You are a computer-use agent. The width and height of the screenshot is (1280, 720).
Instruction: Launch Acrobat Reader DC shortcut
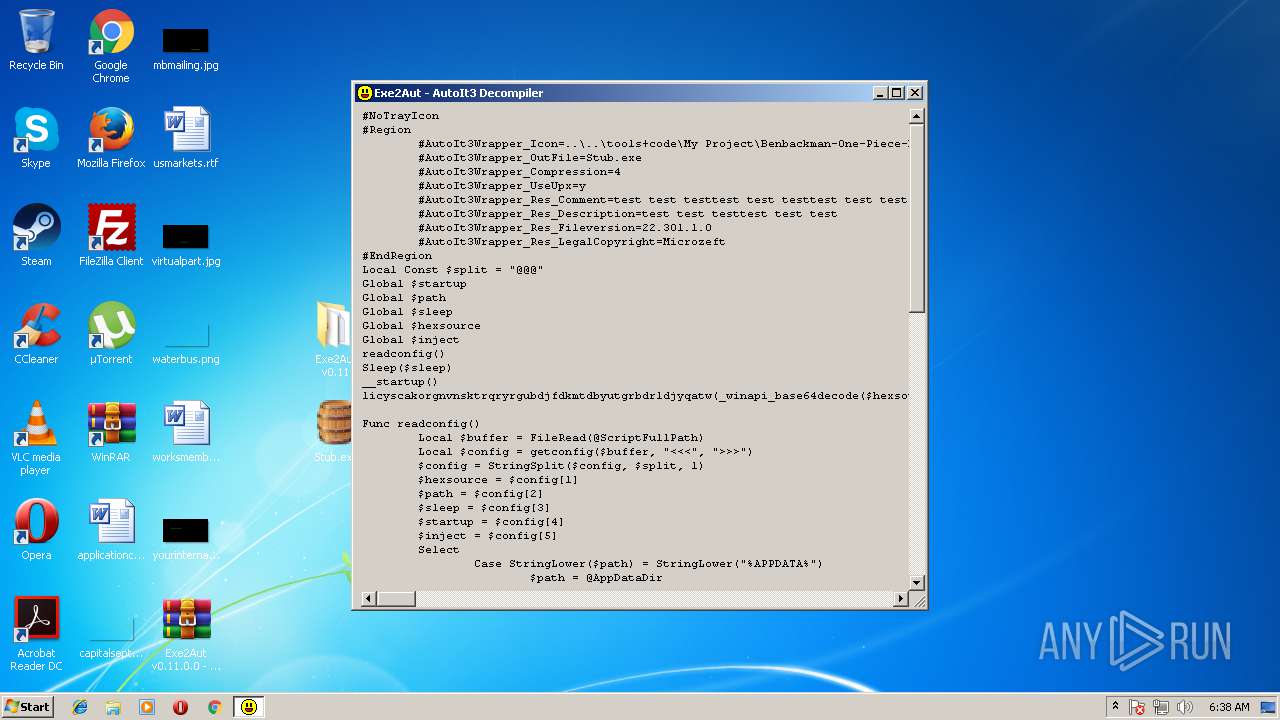point(36,635)
